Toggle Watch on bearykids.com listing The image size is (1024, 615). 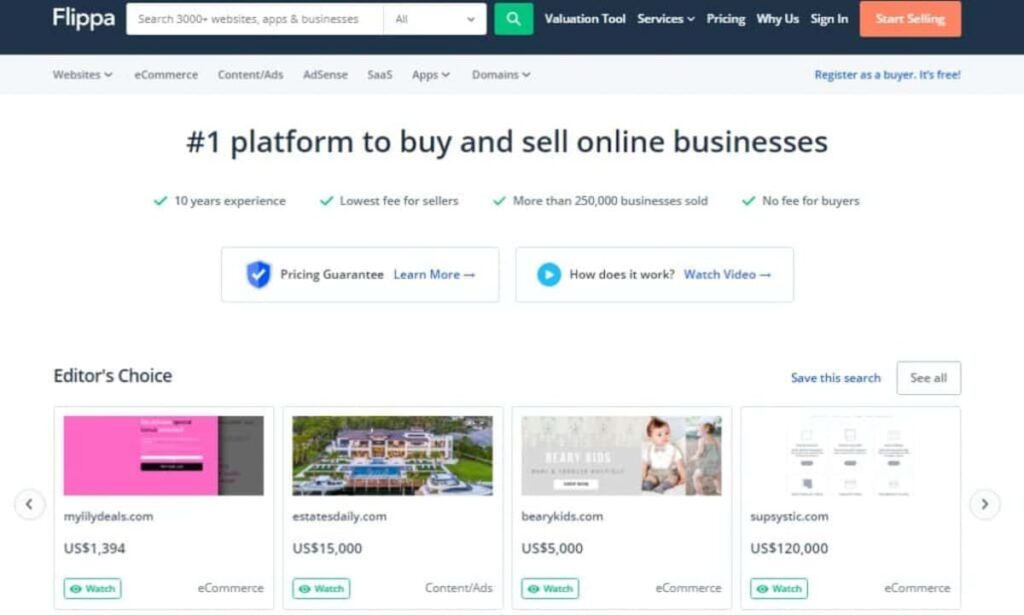550,588
